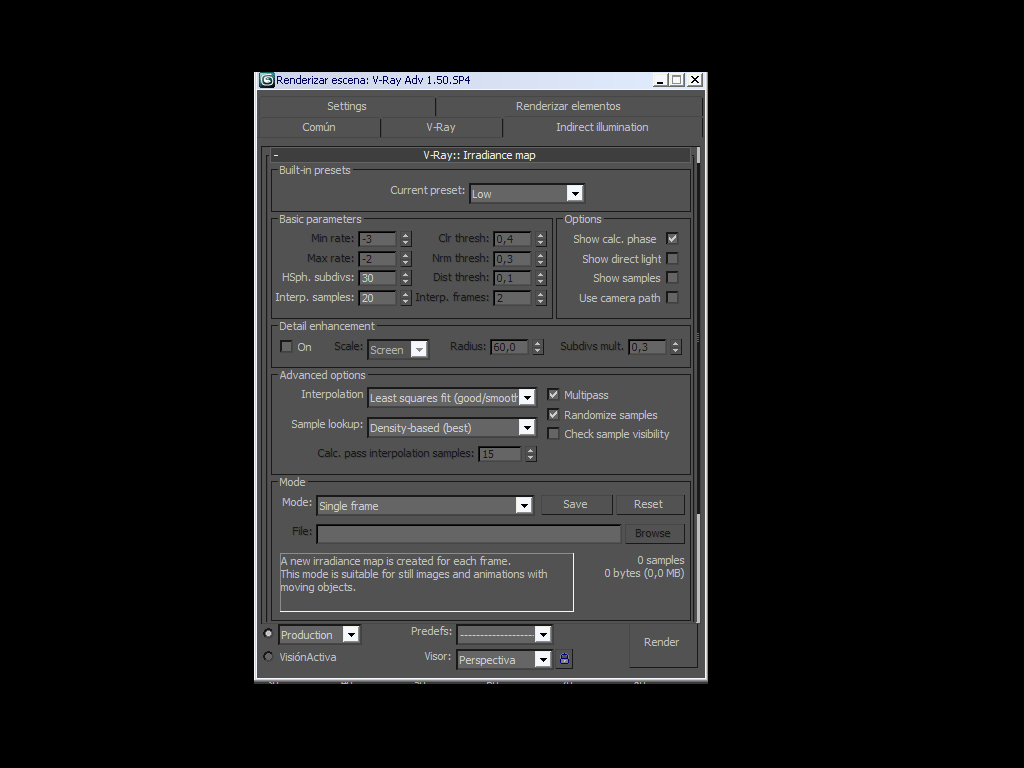Select the VisiónActiva radio button
The image size is (1024, 768).
pyautogui.click(x=268, y=656)
